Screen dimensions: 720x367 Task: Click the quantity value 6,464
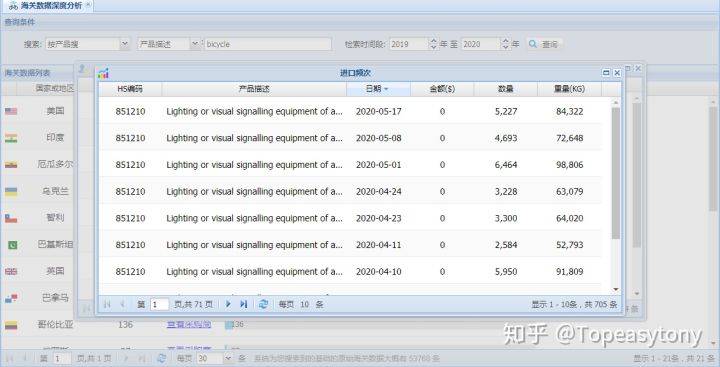[506, 164]
